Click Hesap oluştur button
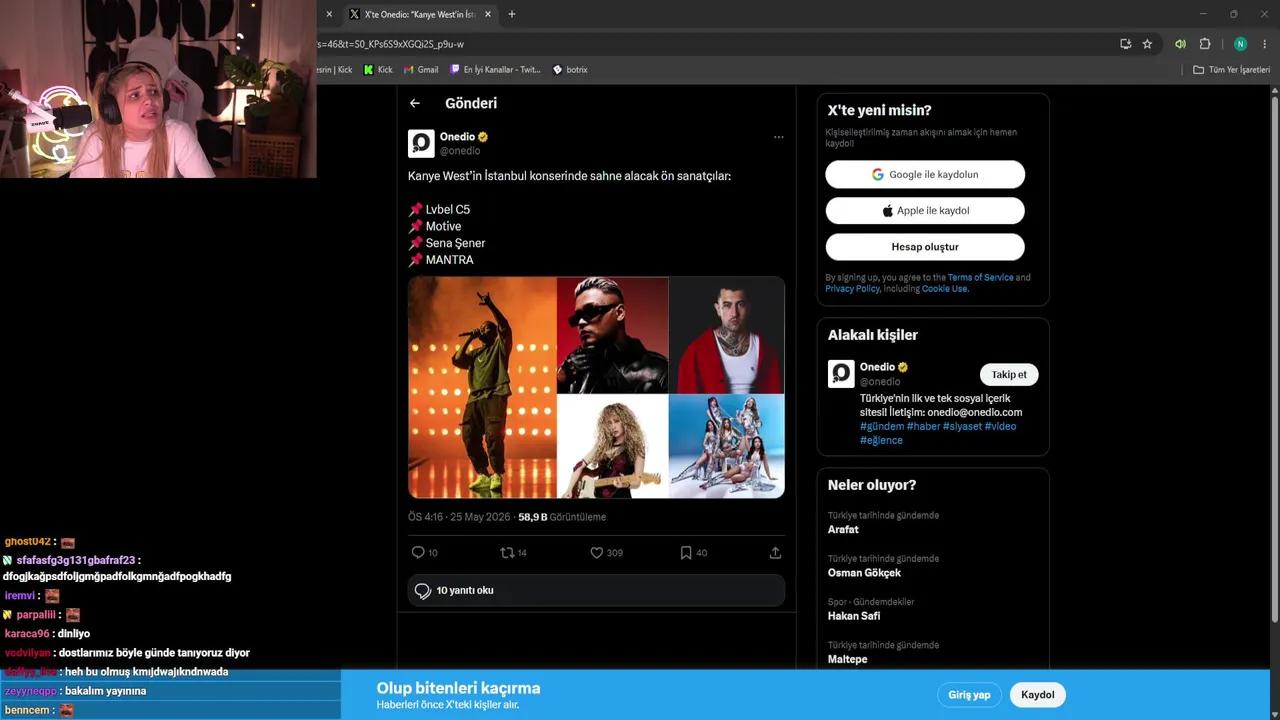 click(x=925, y=247)
